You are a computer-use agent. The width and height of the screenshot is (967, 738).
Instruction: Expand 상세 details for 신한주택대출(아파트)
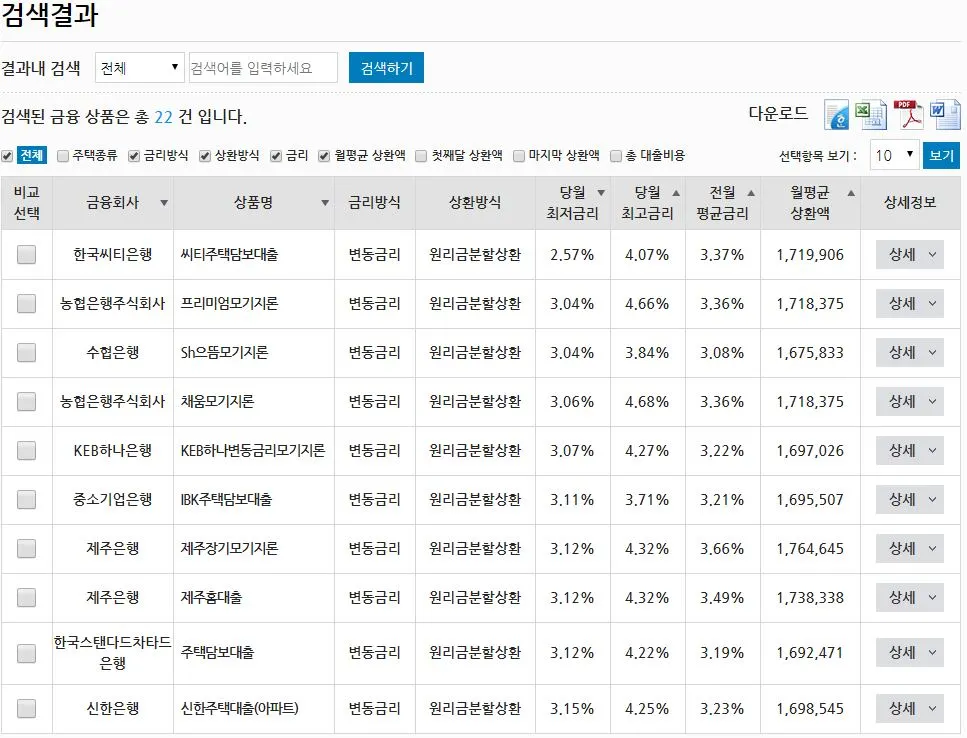click(x=908, y=708)
